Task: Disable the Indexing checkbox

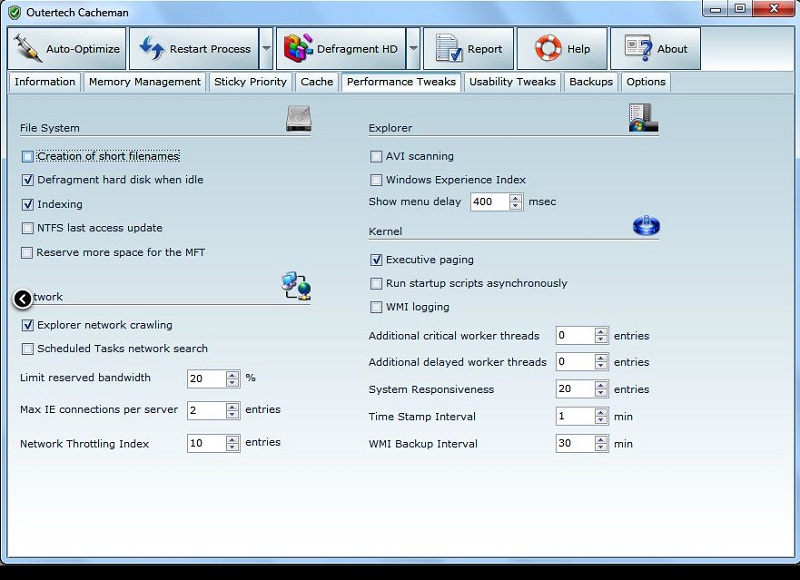Action: (28, 205)
